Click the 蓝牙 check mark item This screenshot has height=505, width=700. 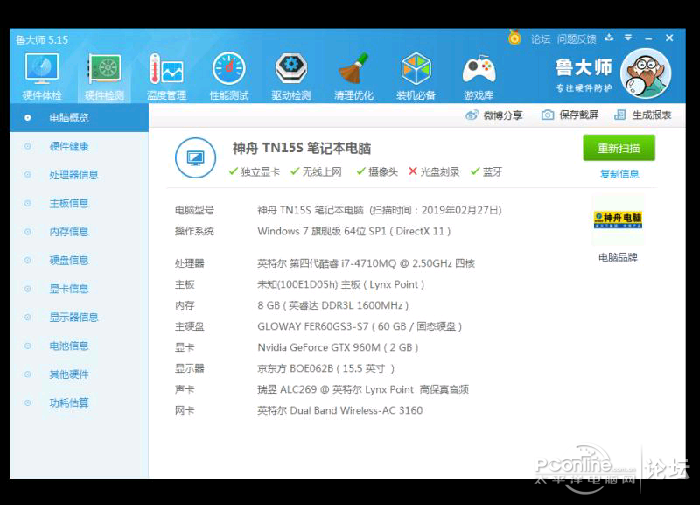pyautogui.click(x=487, y=172)
